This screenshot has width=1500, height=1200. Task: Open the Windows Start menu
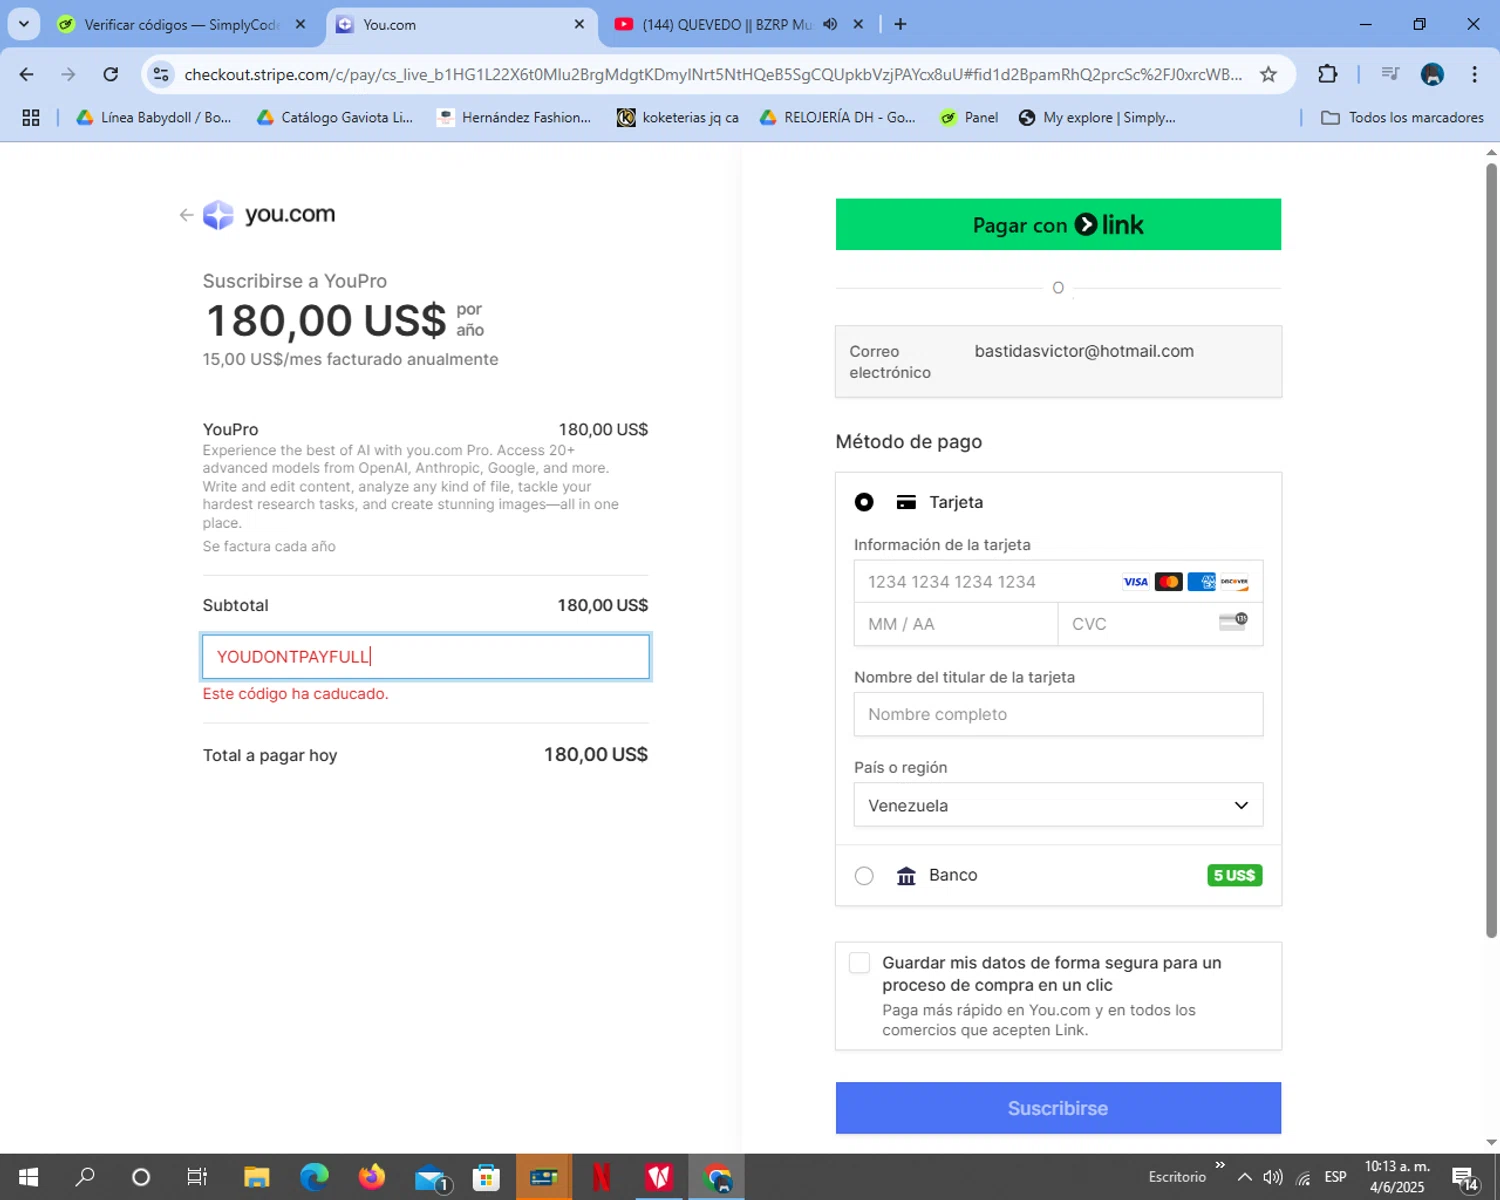pos(28,1177)
